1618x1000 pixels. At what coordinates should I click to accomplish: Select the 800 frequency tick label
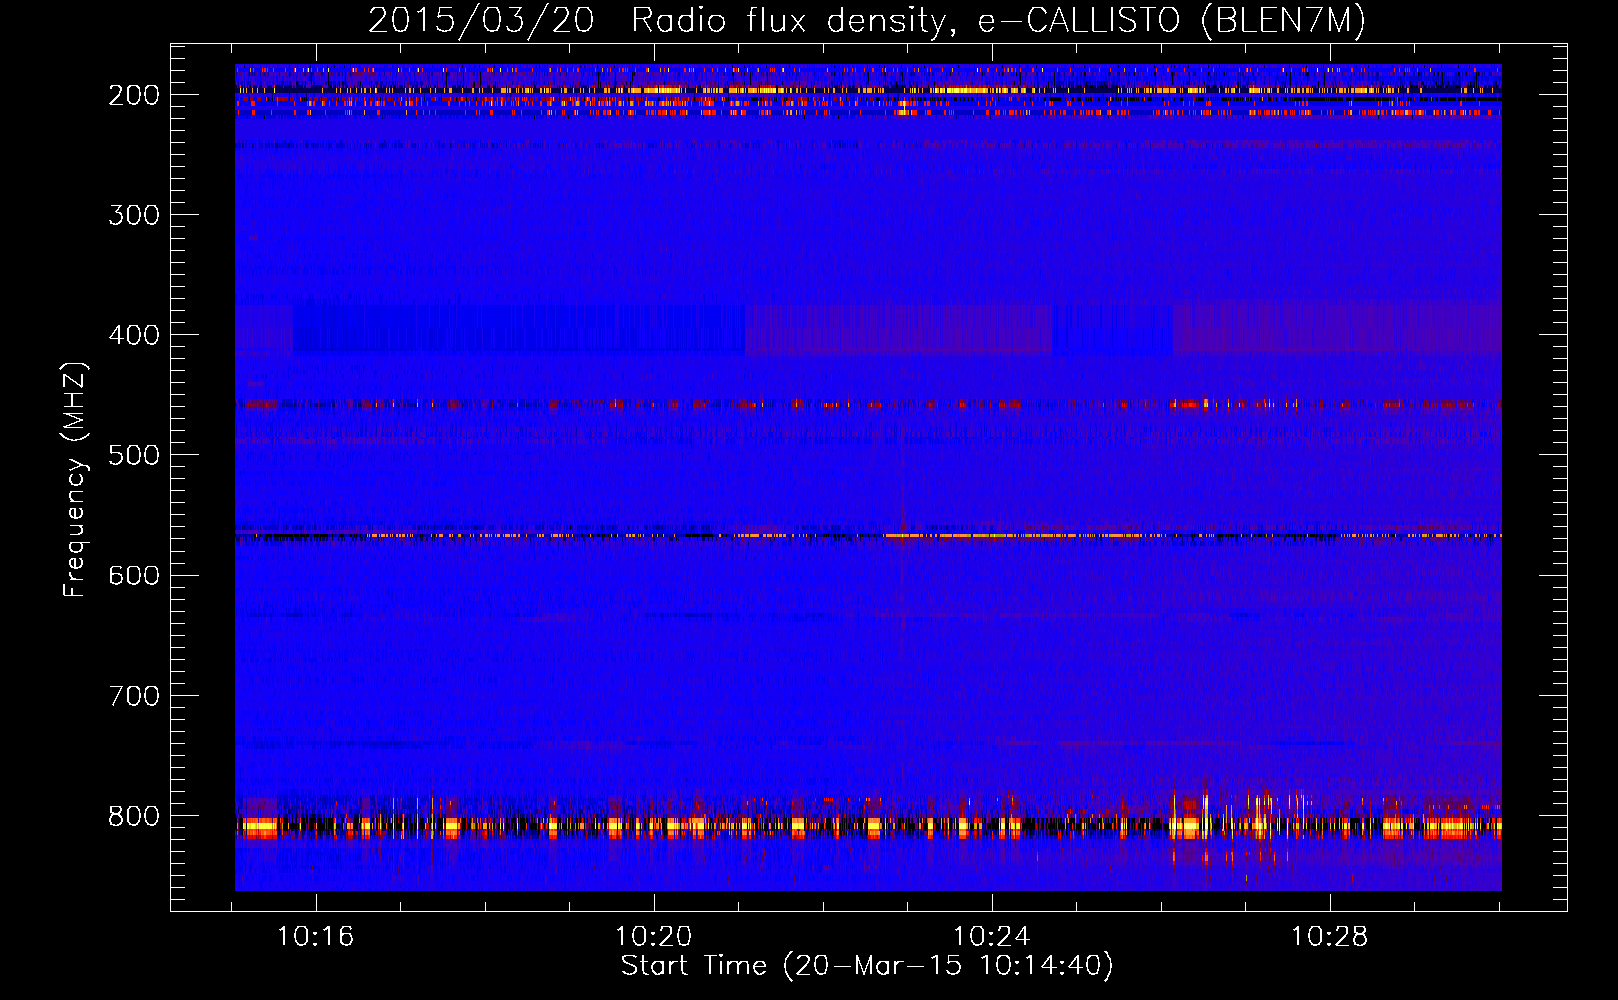coord(134,816)
